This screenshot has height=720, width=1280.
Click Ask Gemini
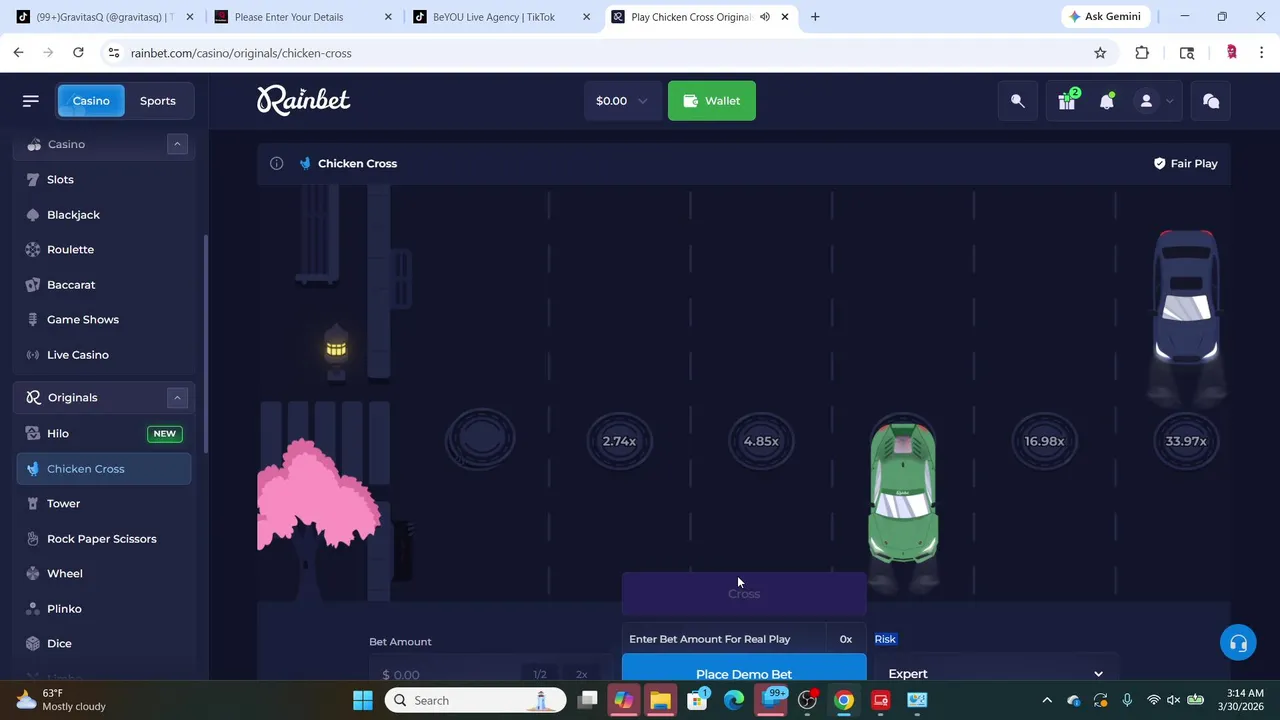click(1105, 17)
